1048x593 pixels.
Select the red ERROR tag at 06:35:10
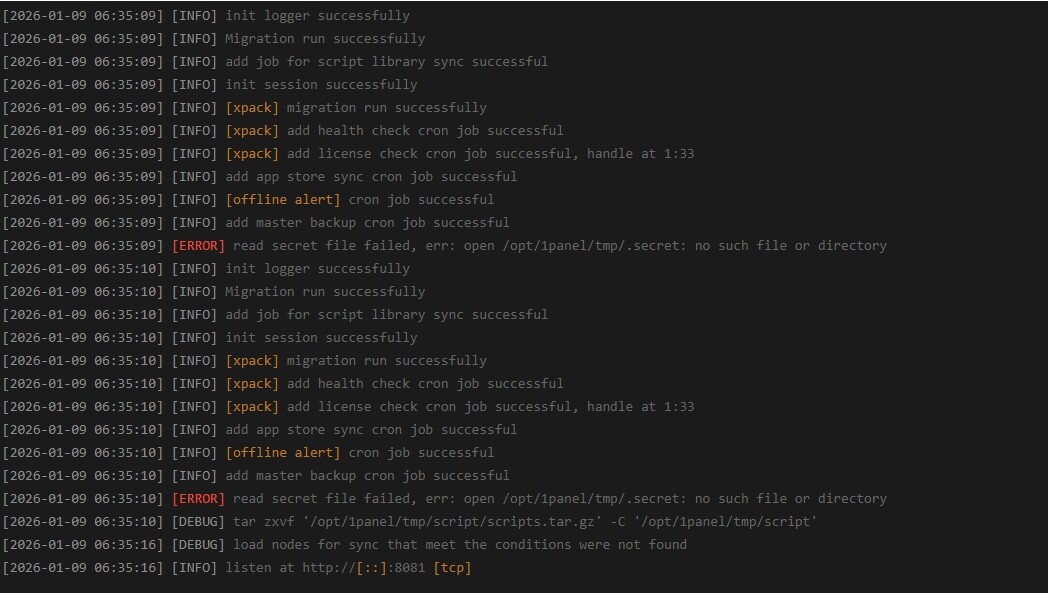[198, 499]
